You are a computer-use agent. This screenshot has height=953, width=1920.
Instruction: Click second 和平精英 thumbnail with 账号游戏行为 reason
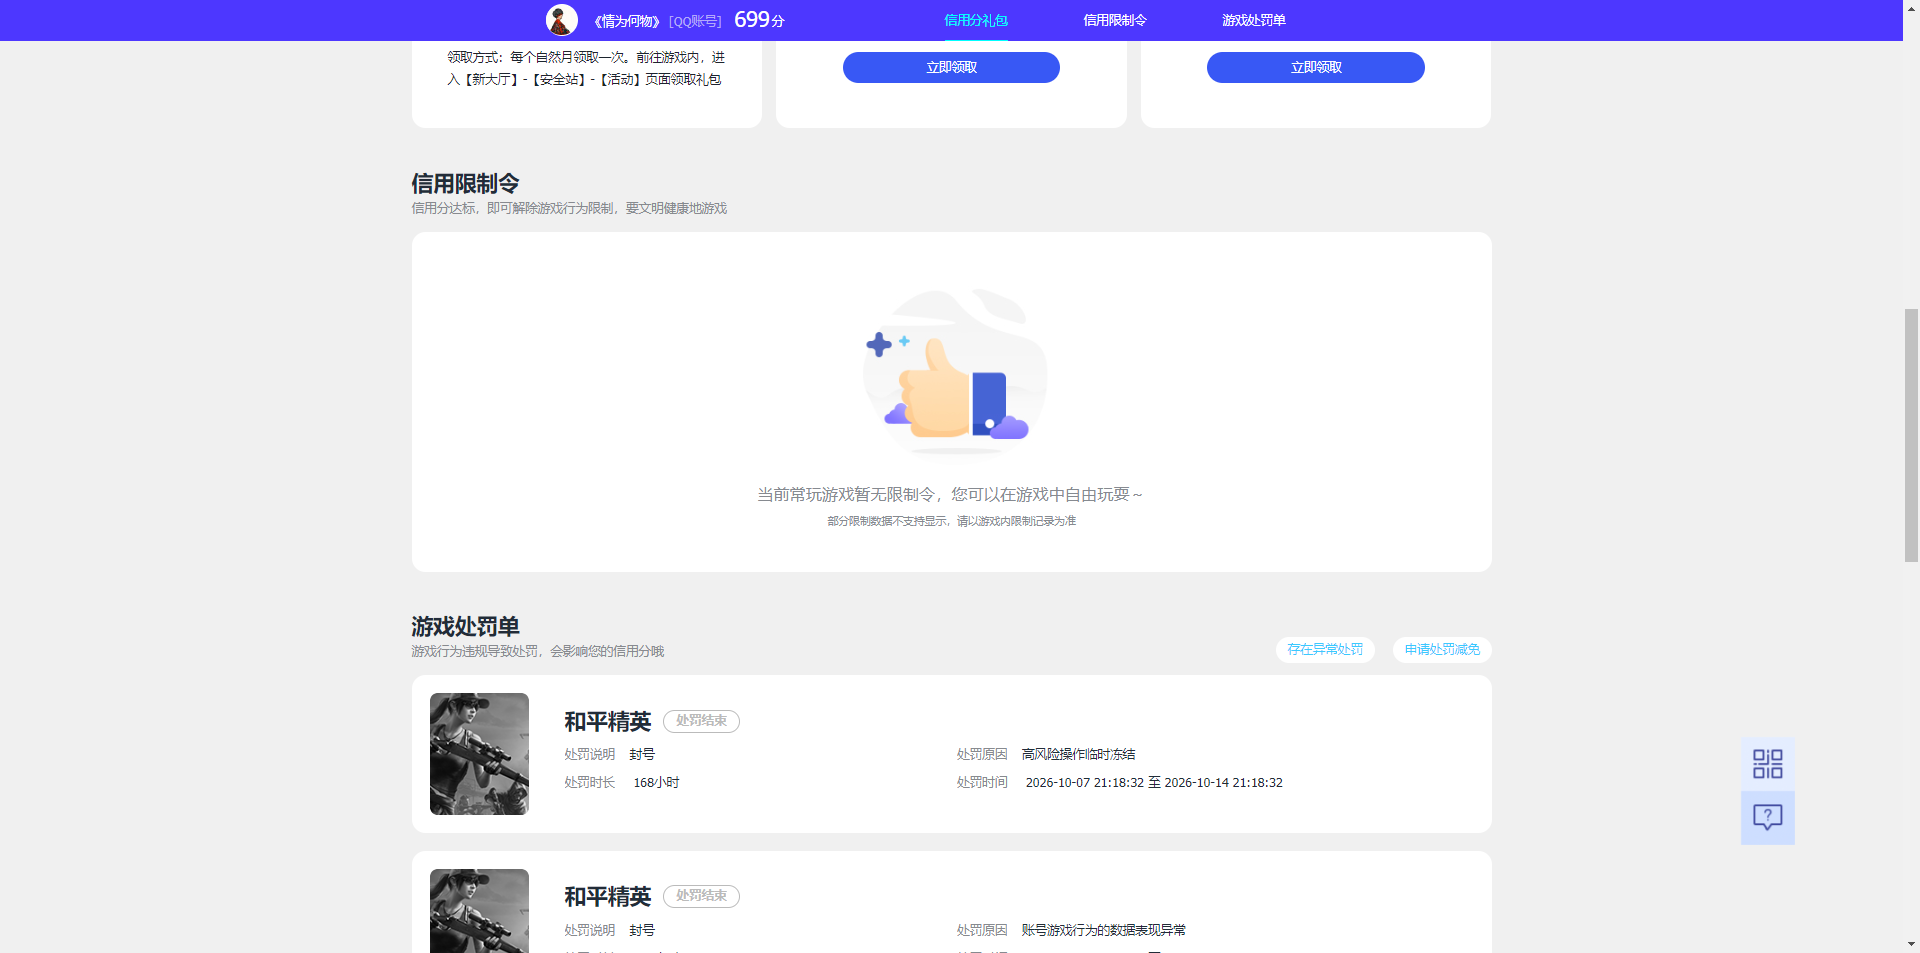click(479, 910)
